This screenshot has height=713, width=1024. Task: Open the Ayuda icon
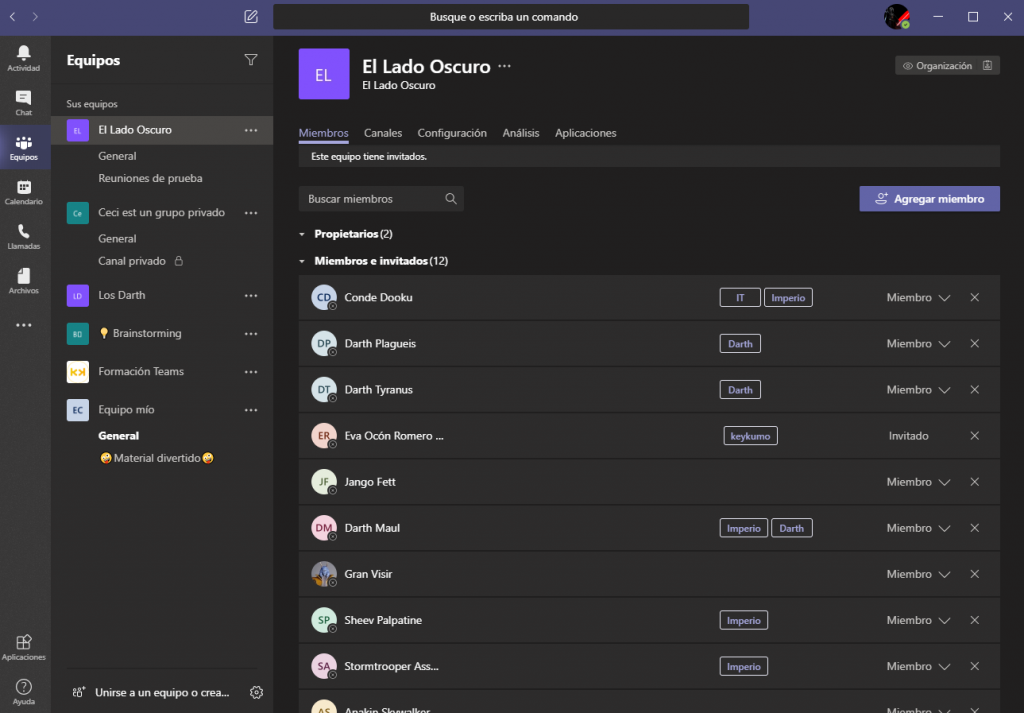(x=23, y=690)
